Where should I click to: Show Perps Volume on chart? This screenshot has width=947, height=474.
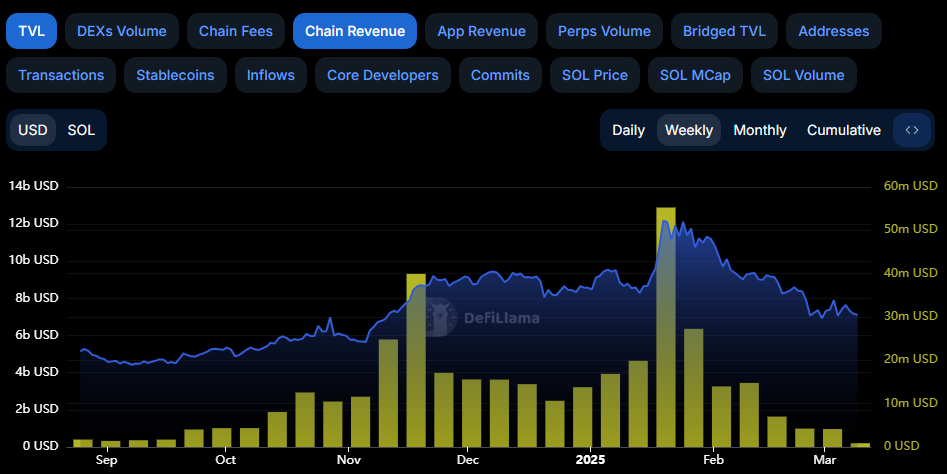click(x=604, y=31)
